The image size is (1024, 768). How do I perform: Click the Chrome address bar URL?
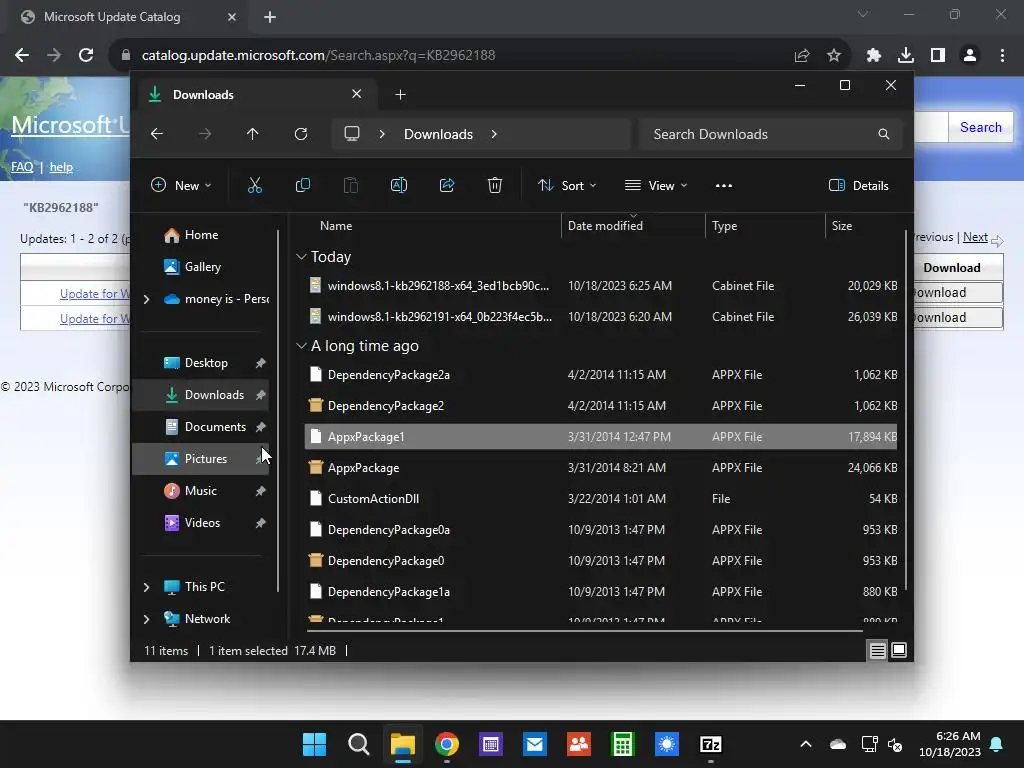(318, 56)
